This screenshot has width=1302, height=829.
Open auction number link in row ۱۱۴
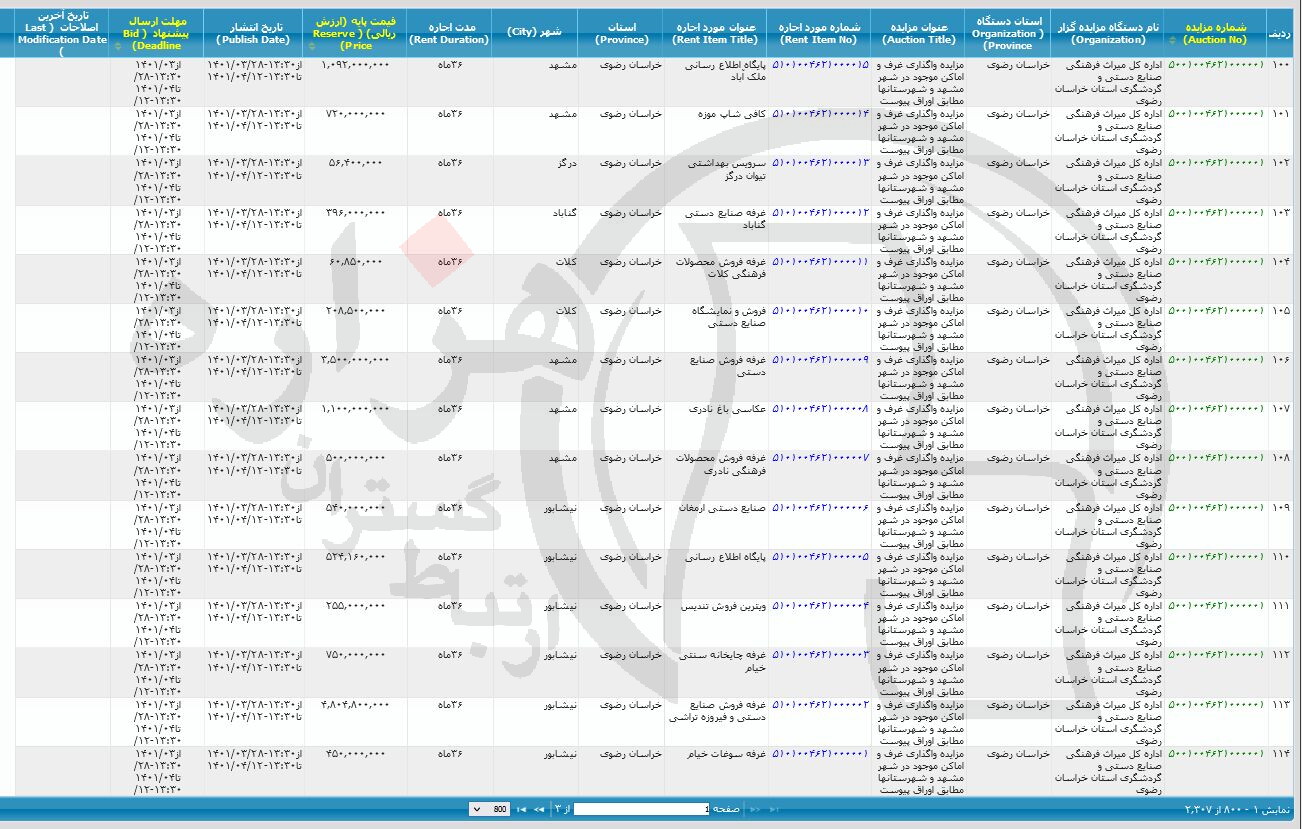pyautogui.click(x=1214, y=753)
